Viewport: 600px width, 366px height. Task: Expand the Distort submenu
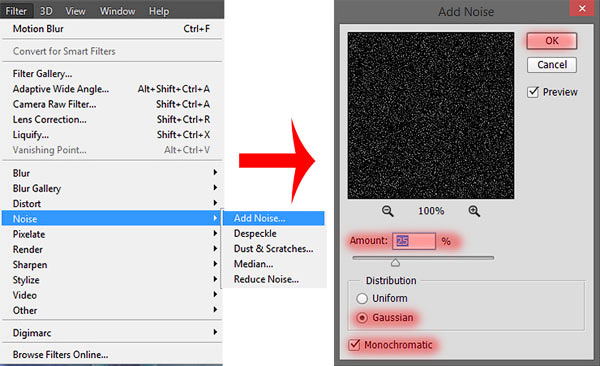(x=112, y=204)
